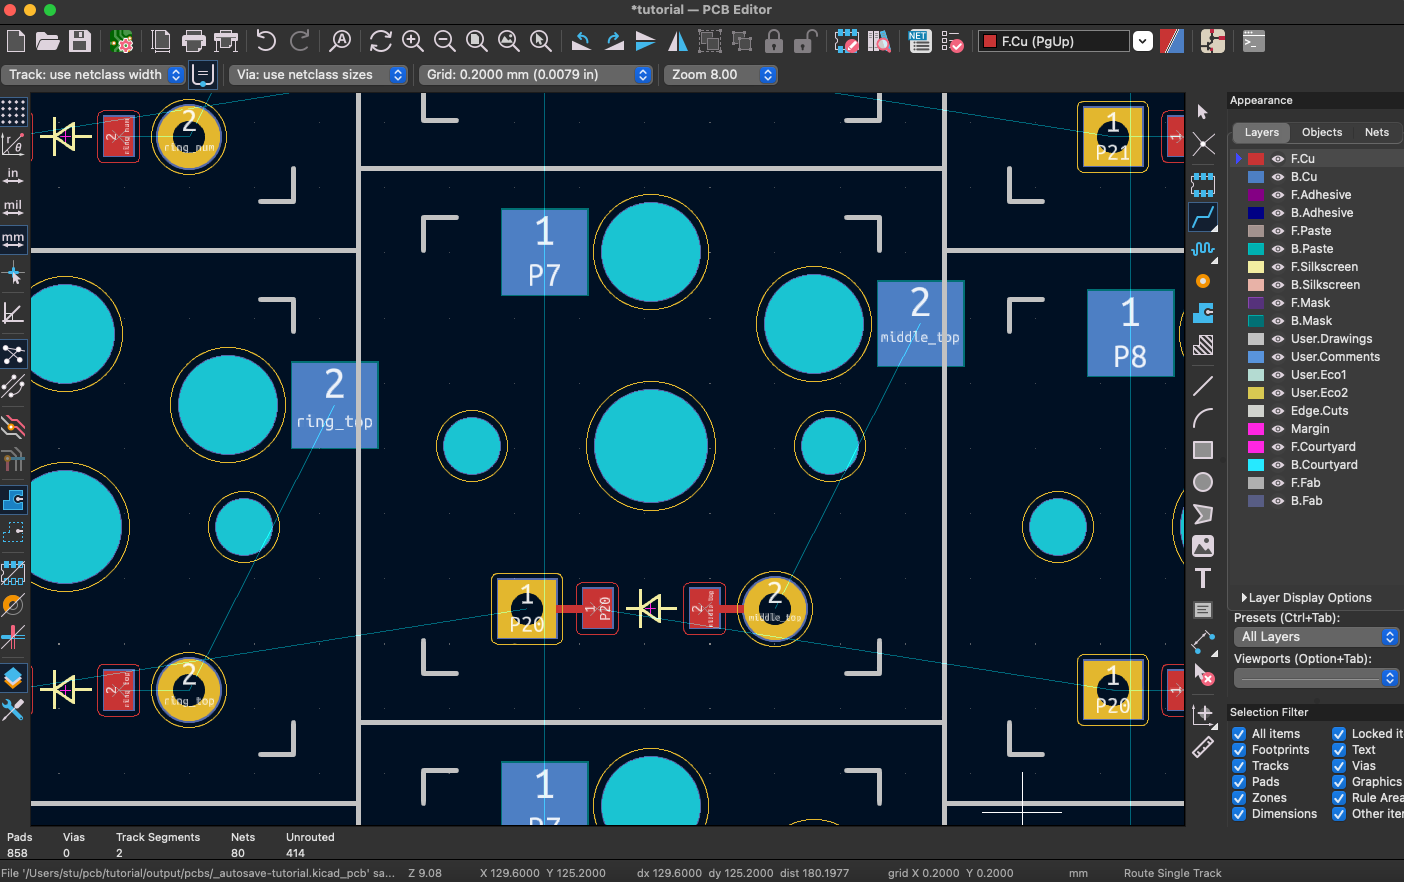This screenshot has width=1404, height=882.
Task: Disable Vias in the Selection Filter
Action: 1339,765
